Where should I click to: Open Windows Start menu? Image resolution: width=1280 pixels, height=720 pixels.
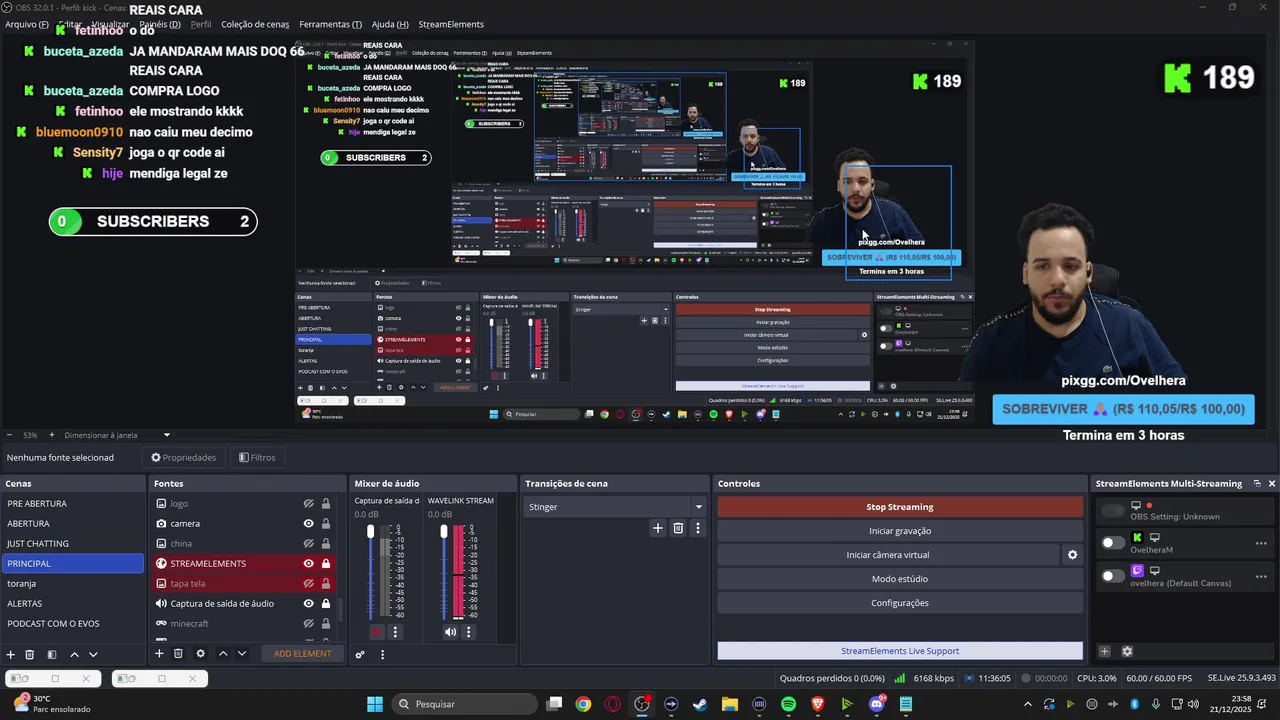(375, 704)
